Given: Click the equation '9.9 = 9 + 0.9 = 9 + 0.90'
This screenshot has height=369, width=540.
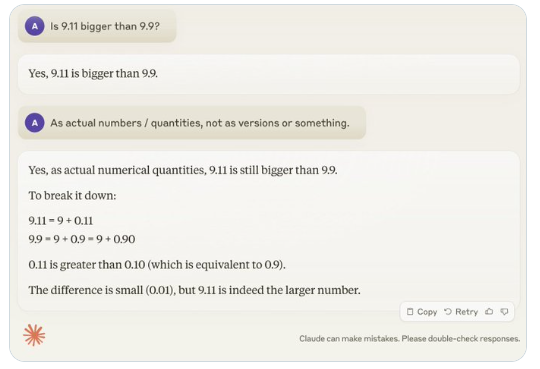Looking at the screenshot, I should pyautogui.click(x=82, y=239).
